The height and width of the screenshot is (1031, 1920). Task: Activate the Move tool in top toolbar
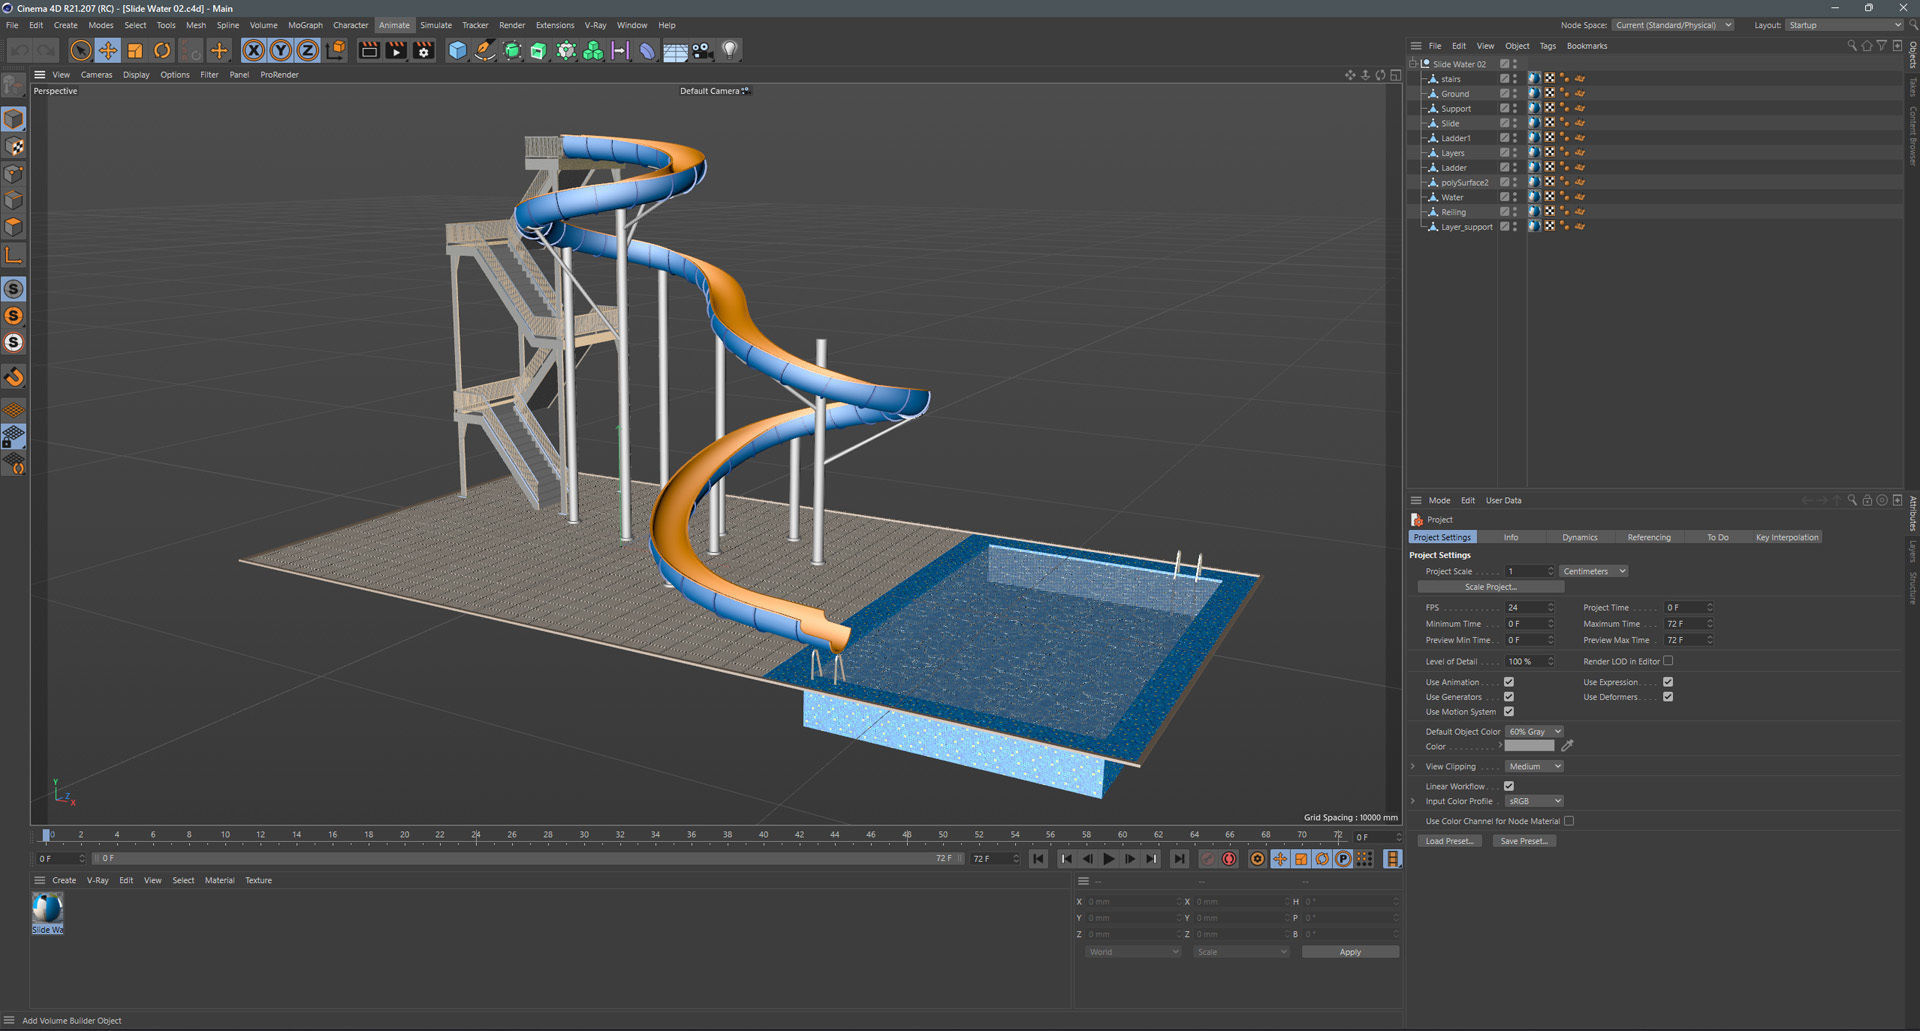(108, 50)
